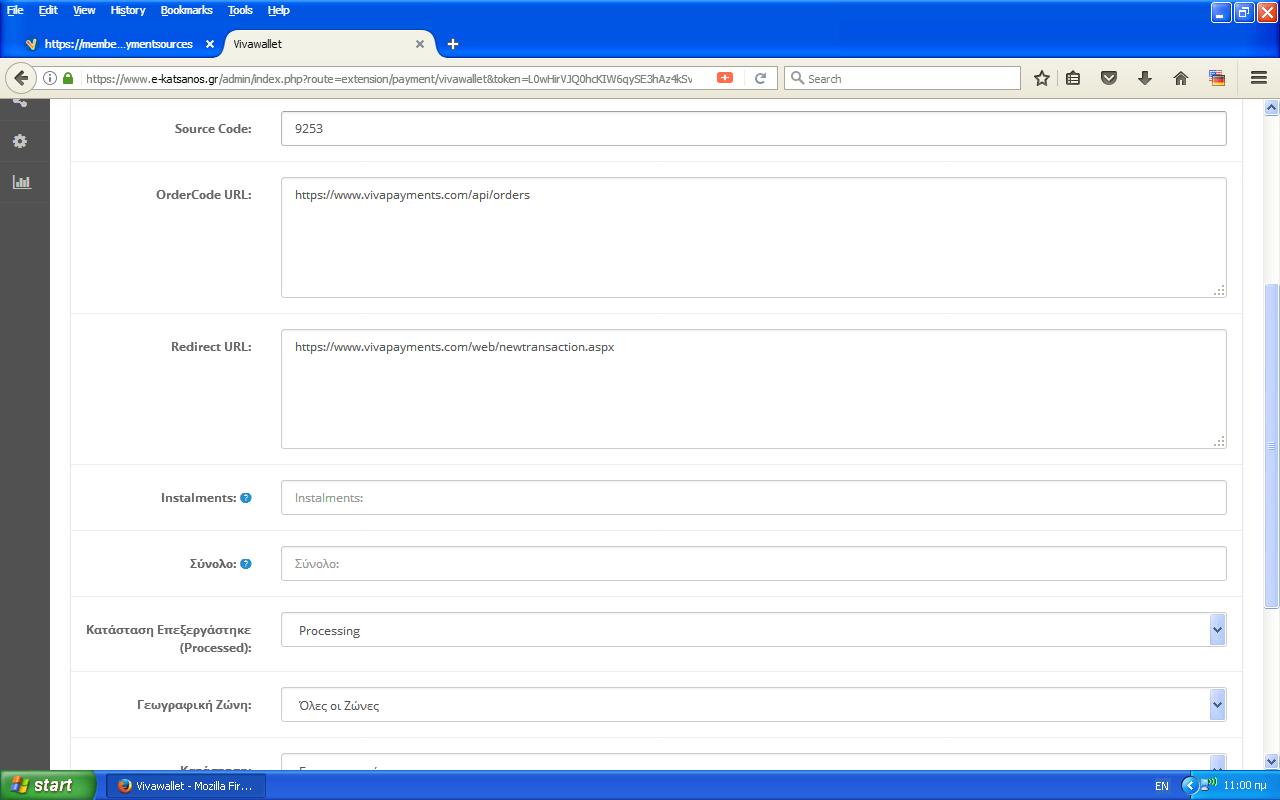Reload the page with the refresh icon

click(760, 78)
